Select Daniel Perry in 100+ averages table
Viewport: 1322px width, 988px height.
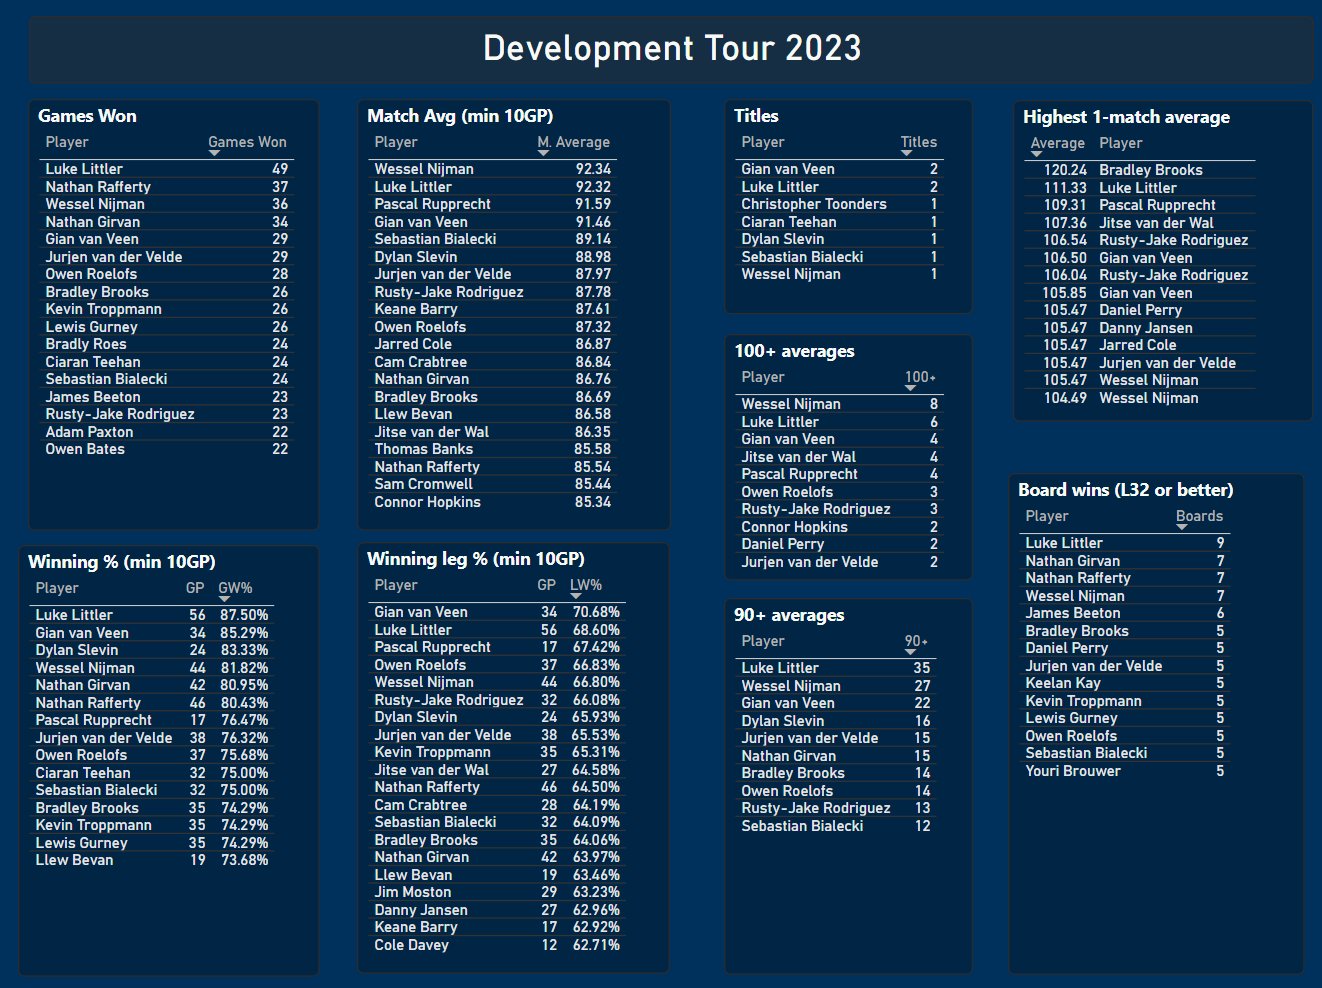pyautogui.click(x=783, y=544)
